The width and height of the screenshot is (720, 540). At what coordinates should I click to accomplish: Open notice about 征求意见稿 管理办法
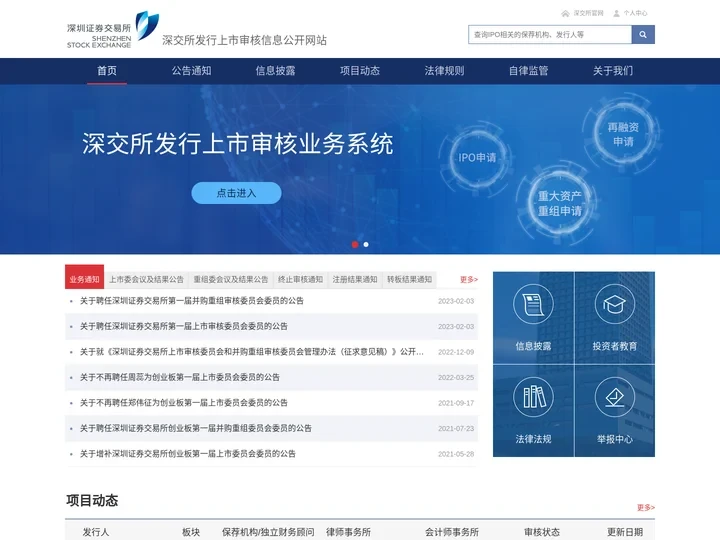[252, 352]
